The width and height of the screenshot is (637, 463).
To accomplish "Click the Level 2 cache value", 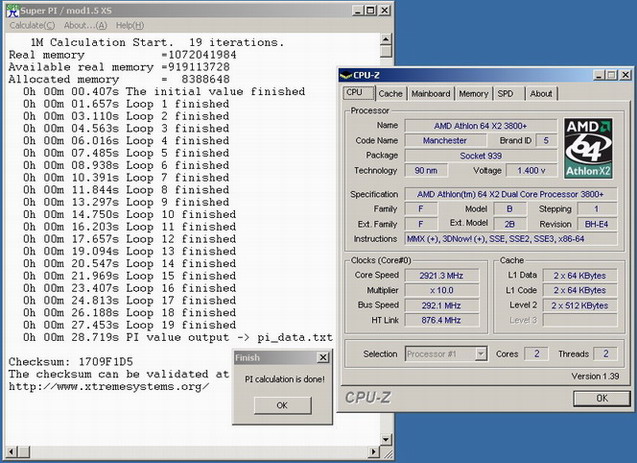I will pos(580,305).
